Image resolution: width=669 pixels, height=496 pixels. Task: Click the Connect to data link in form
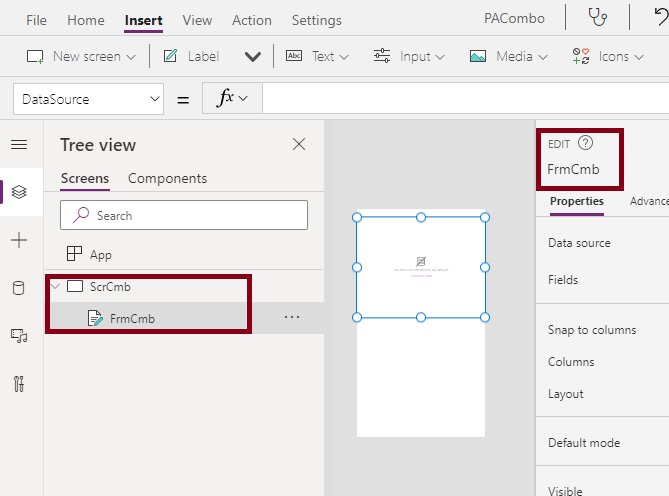421,276
